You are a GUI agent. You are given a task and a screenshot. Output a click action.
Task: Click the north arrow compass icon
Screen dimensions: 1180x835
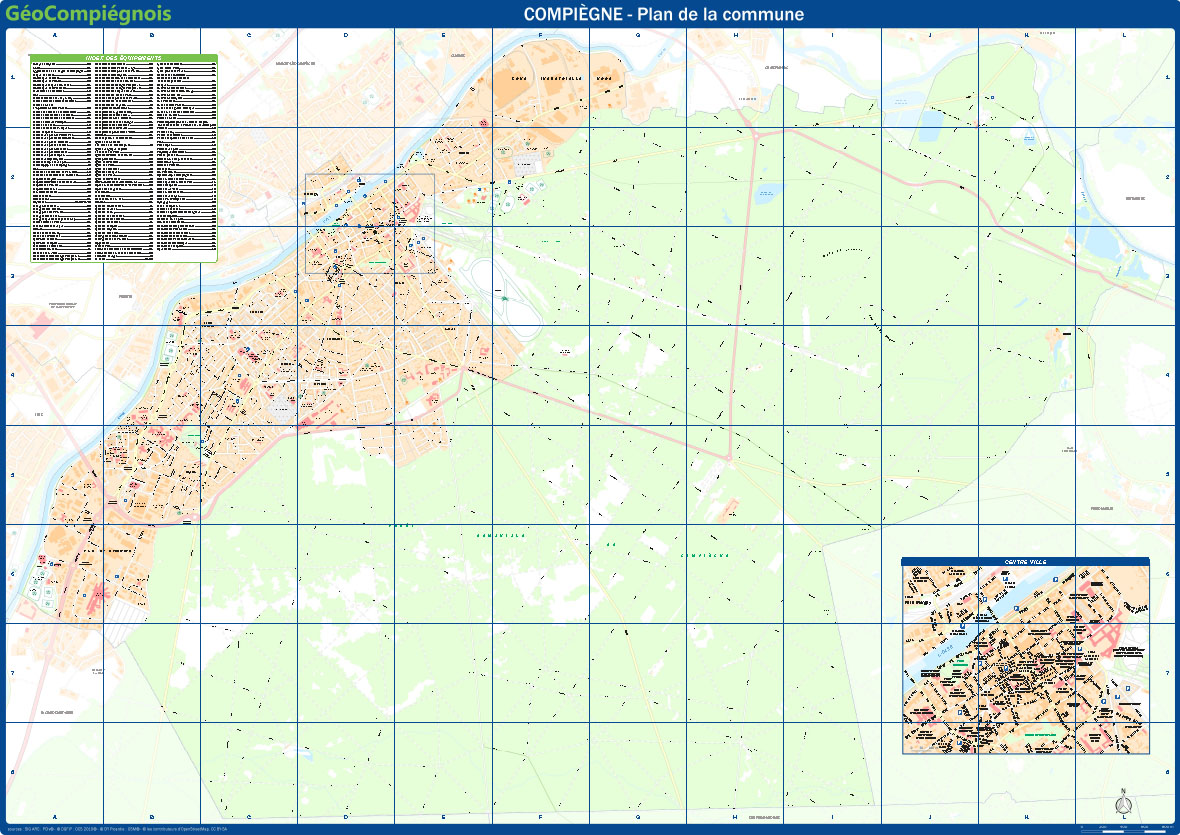(x=1123, y=803)
